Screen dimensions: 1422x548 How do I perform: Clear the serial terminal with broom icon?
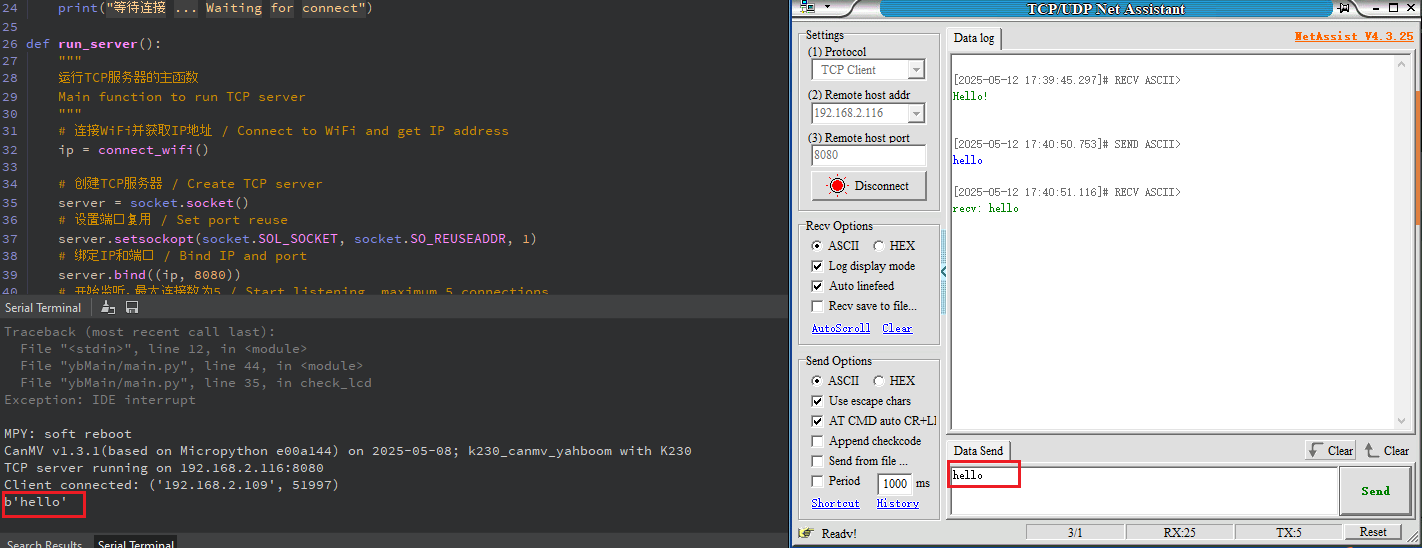coord(109,308)
